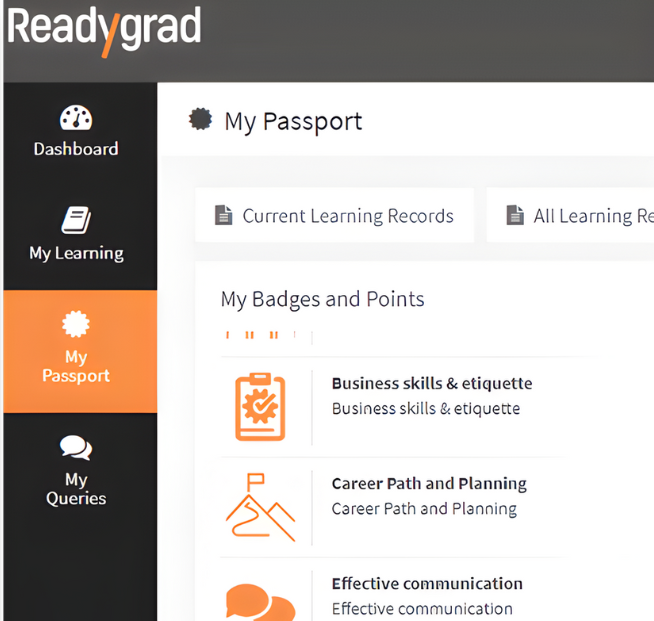Go to My Learning section
This screenshot has height=621, width=654.
76,253
